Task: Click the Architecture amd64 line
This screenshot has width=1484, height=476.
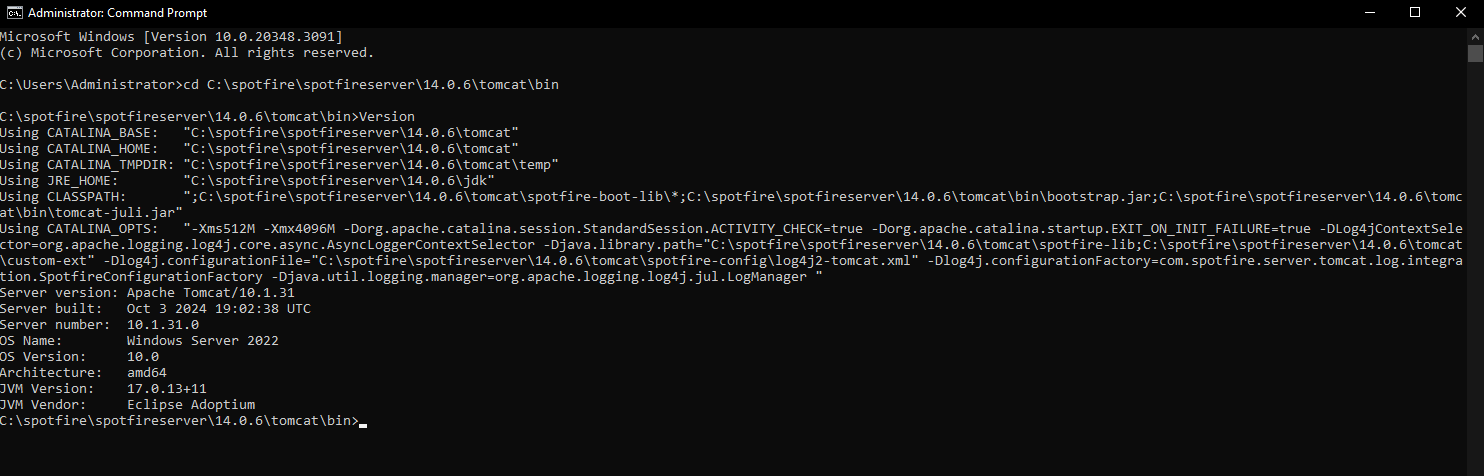Action: coord(84,373)
